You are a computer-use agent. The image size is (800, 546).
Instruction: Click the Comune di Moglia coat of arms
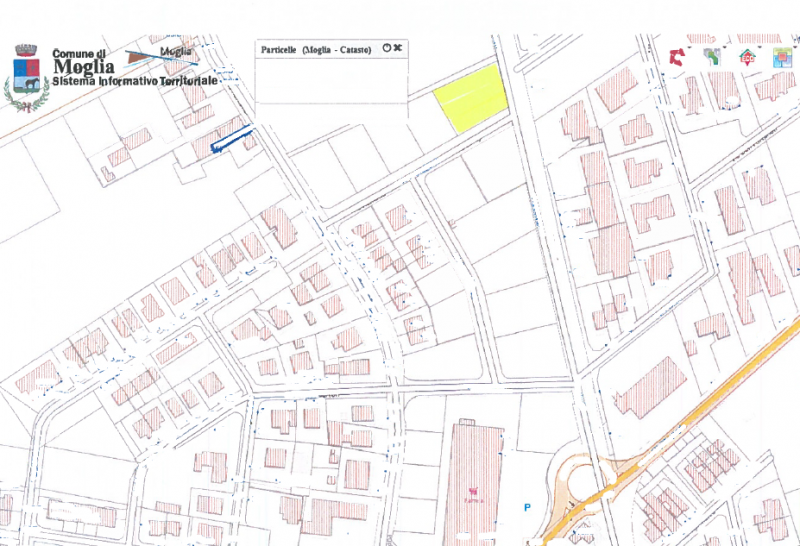(x=26, y=78)
